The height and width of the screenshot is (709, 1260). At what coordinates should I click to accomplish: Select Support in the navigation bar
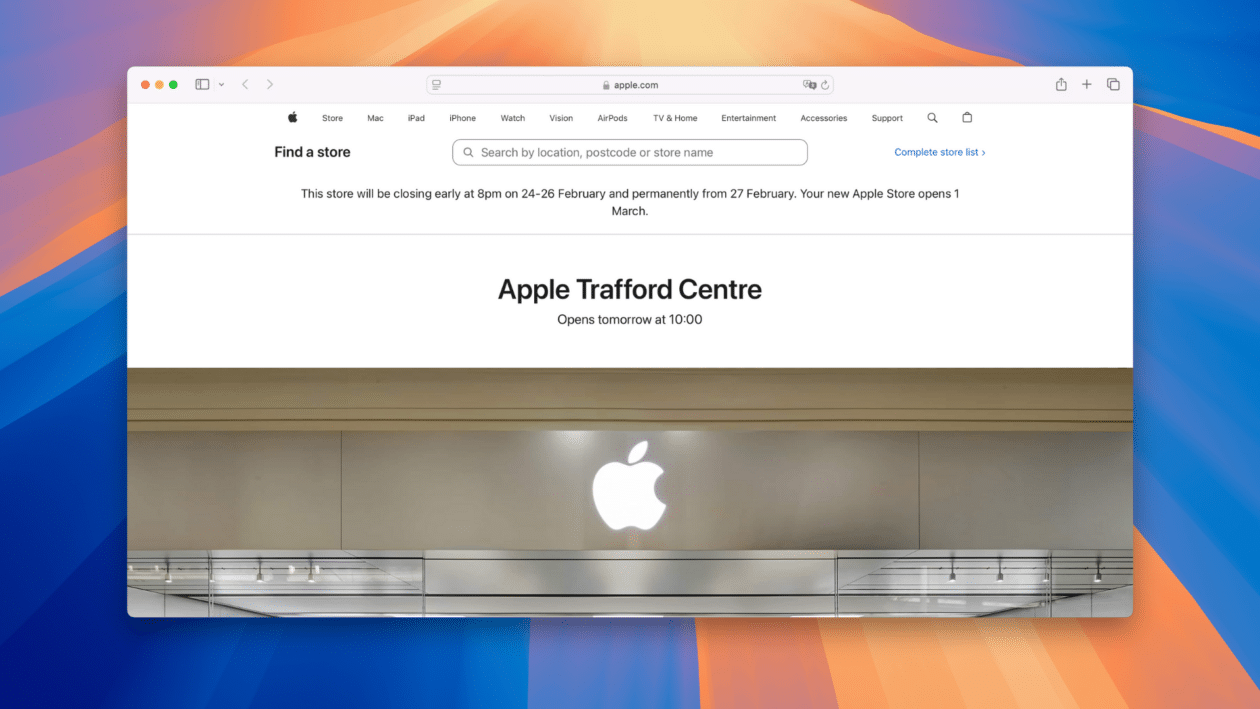pos(887,118)
